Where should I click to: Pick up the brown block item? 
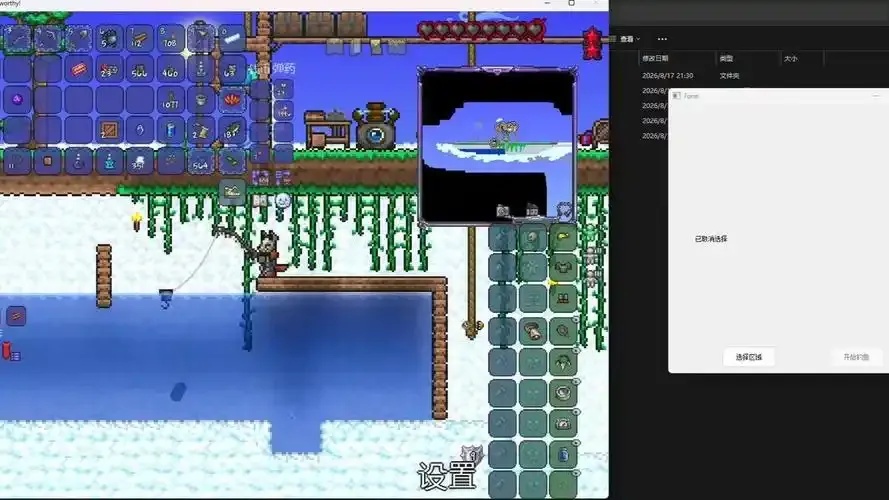click(48, 162)
